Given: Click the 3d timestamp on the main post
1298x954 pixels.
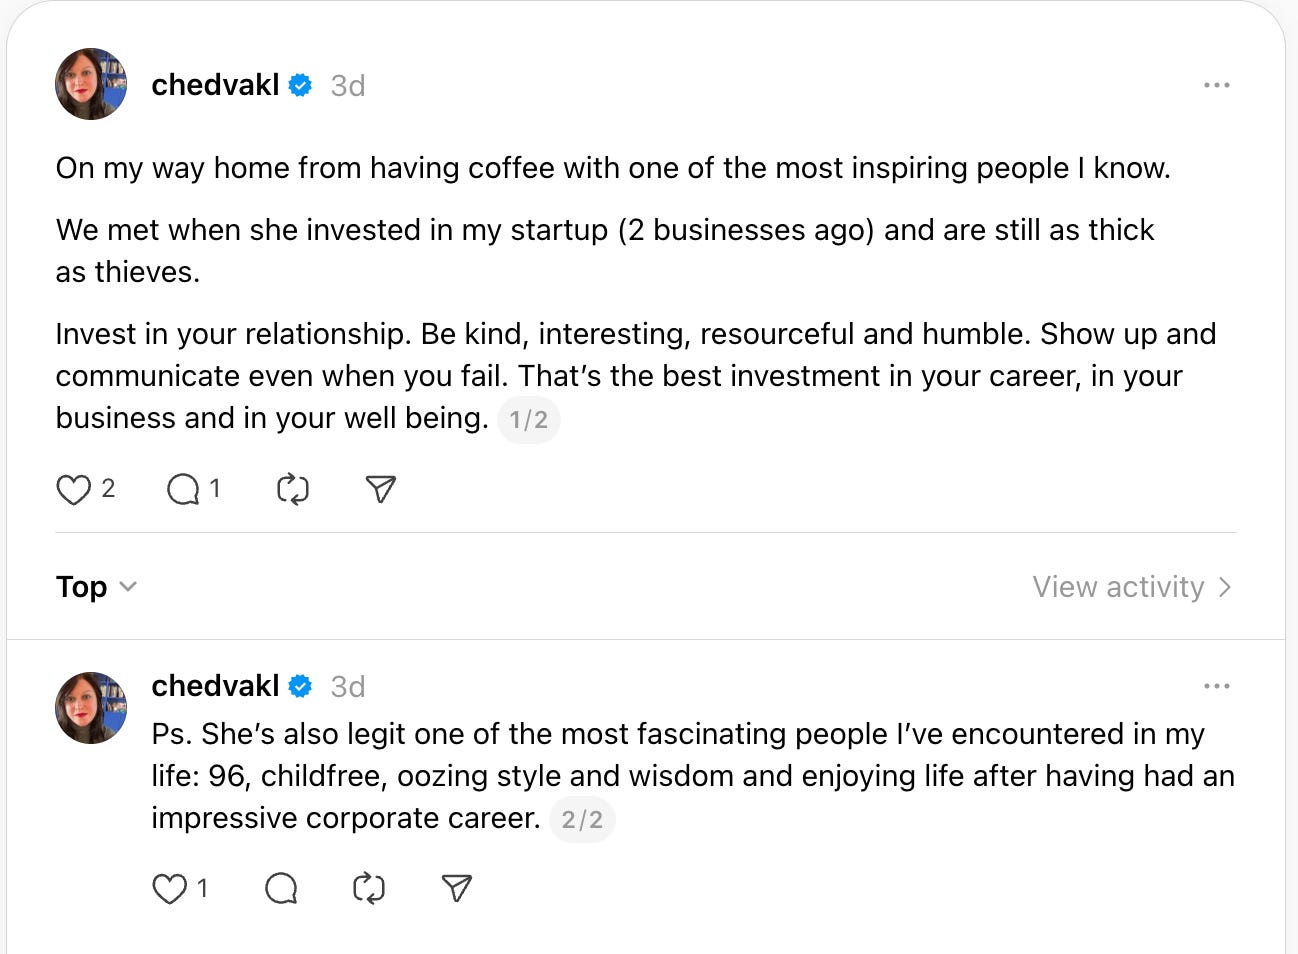Looking at the screenshot, I should [x=347, y=85].
